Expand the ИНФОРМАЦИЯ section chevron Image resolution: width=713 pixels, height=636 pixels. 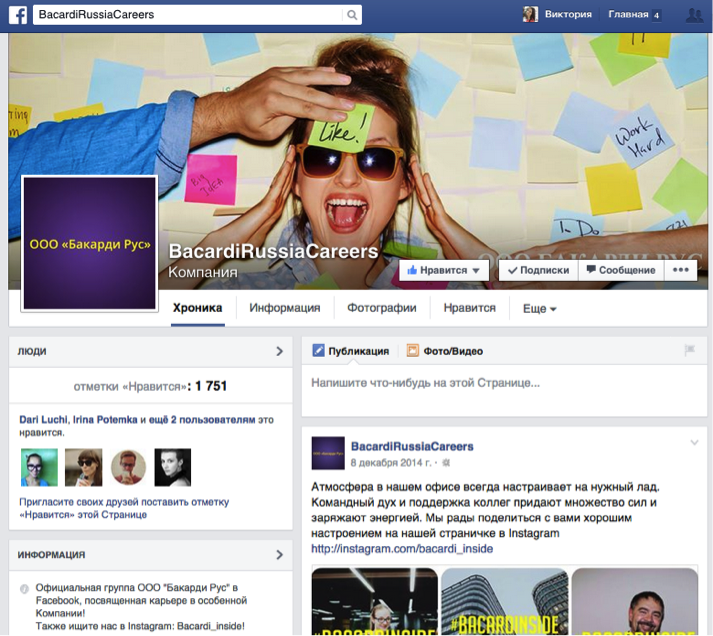tap(279, 555)
